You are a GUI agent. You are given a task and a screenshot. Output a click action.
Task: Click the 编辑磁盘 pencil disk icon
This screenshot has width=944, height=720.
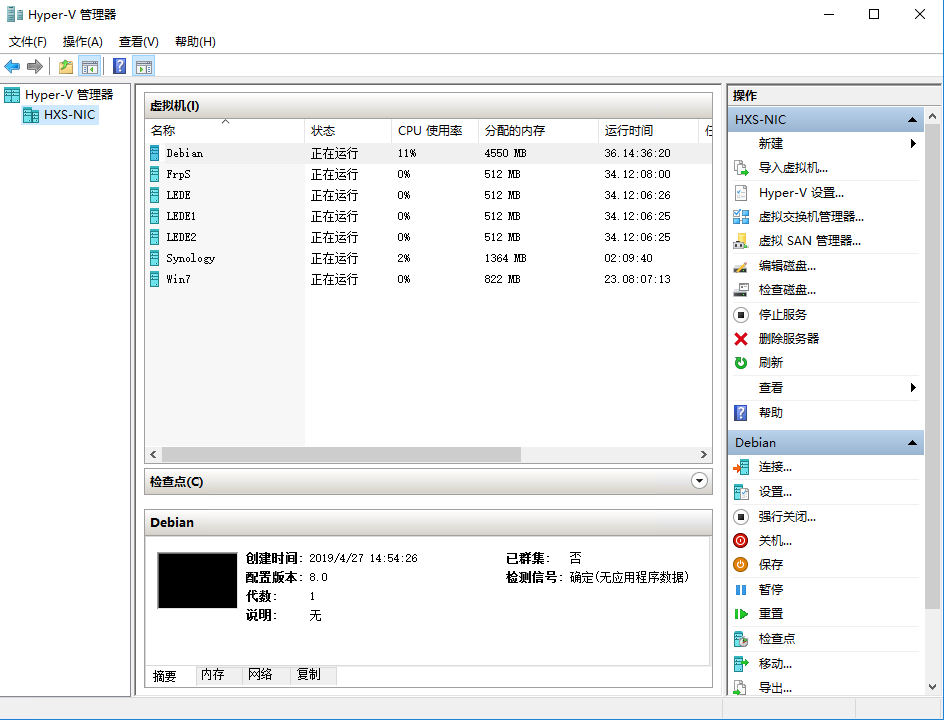click(x=741, y=266)
